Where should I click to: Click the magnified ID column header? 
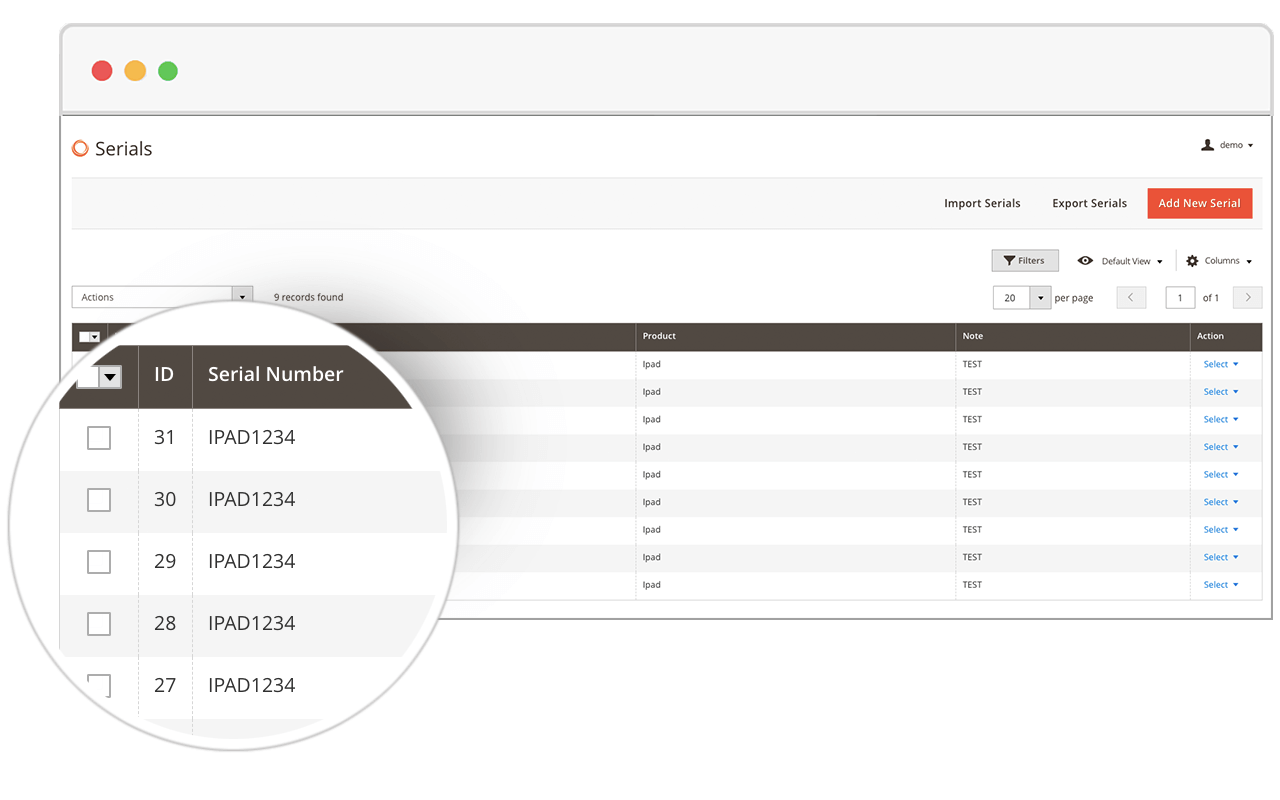(x=164, y=374)
